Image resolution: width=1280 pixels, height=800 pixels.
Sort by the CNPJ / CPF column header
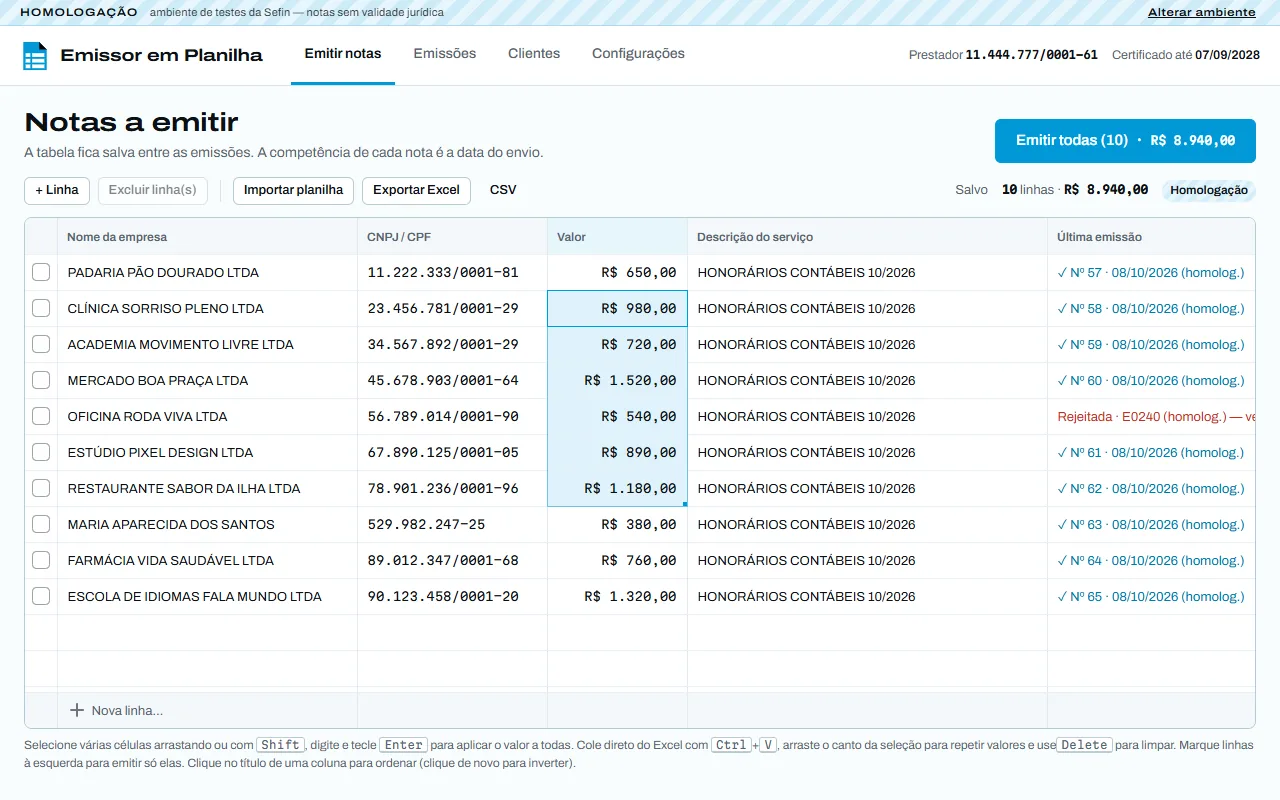(452, 237)
